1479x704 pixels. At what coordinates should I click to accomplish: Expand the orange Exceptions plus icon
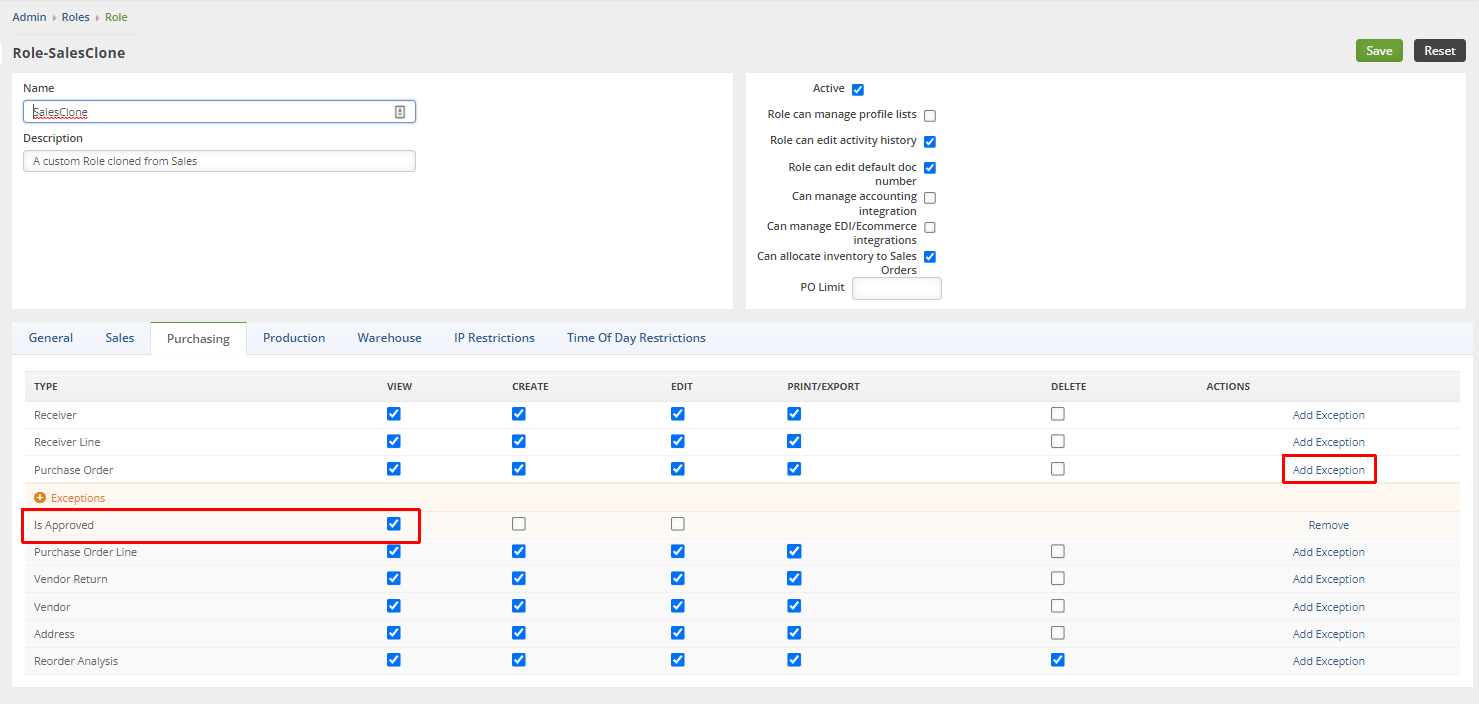click(x=40, y=497)
